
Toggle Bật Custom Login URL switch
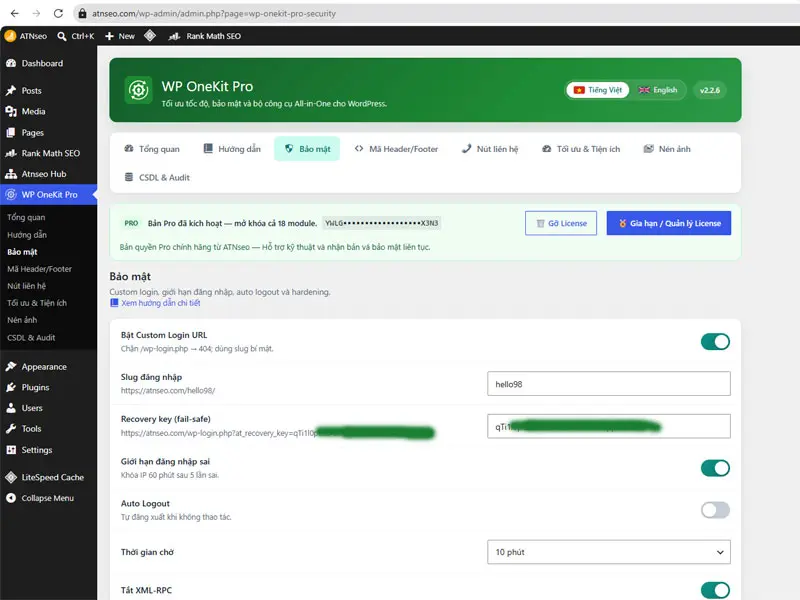(x=715, y=341)
